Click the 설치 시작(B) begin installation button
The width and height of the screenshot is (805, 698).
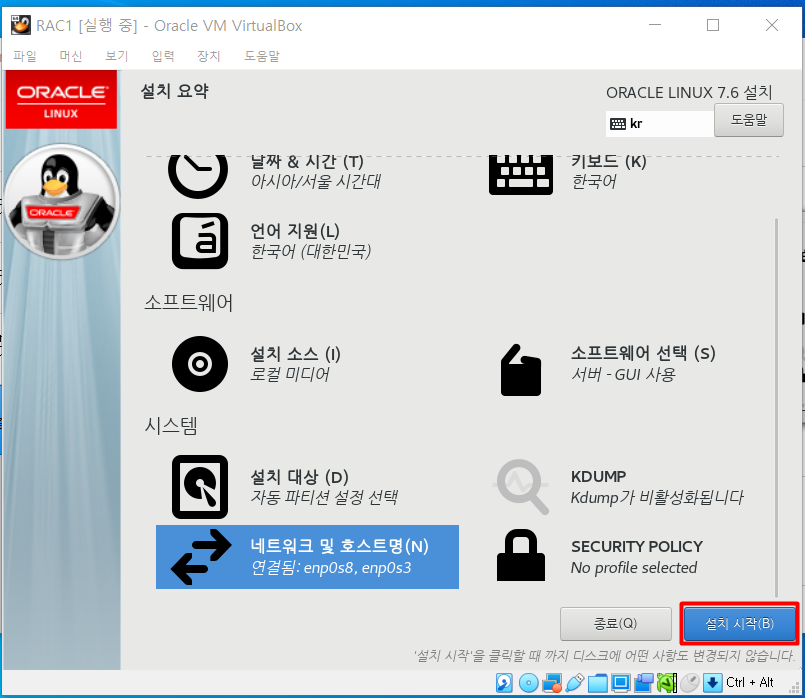pos(739,624)
